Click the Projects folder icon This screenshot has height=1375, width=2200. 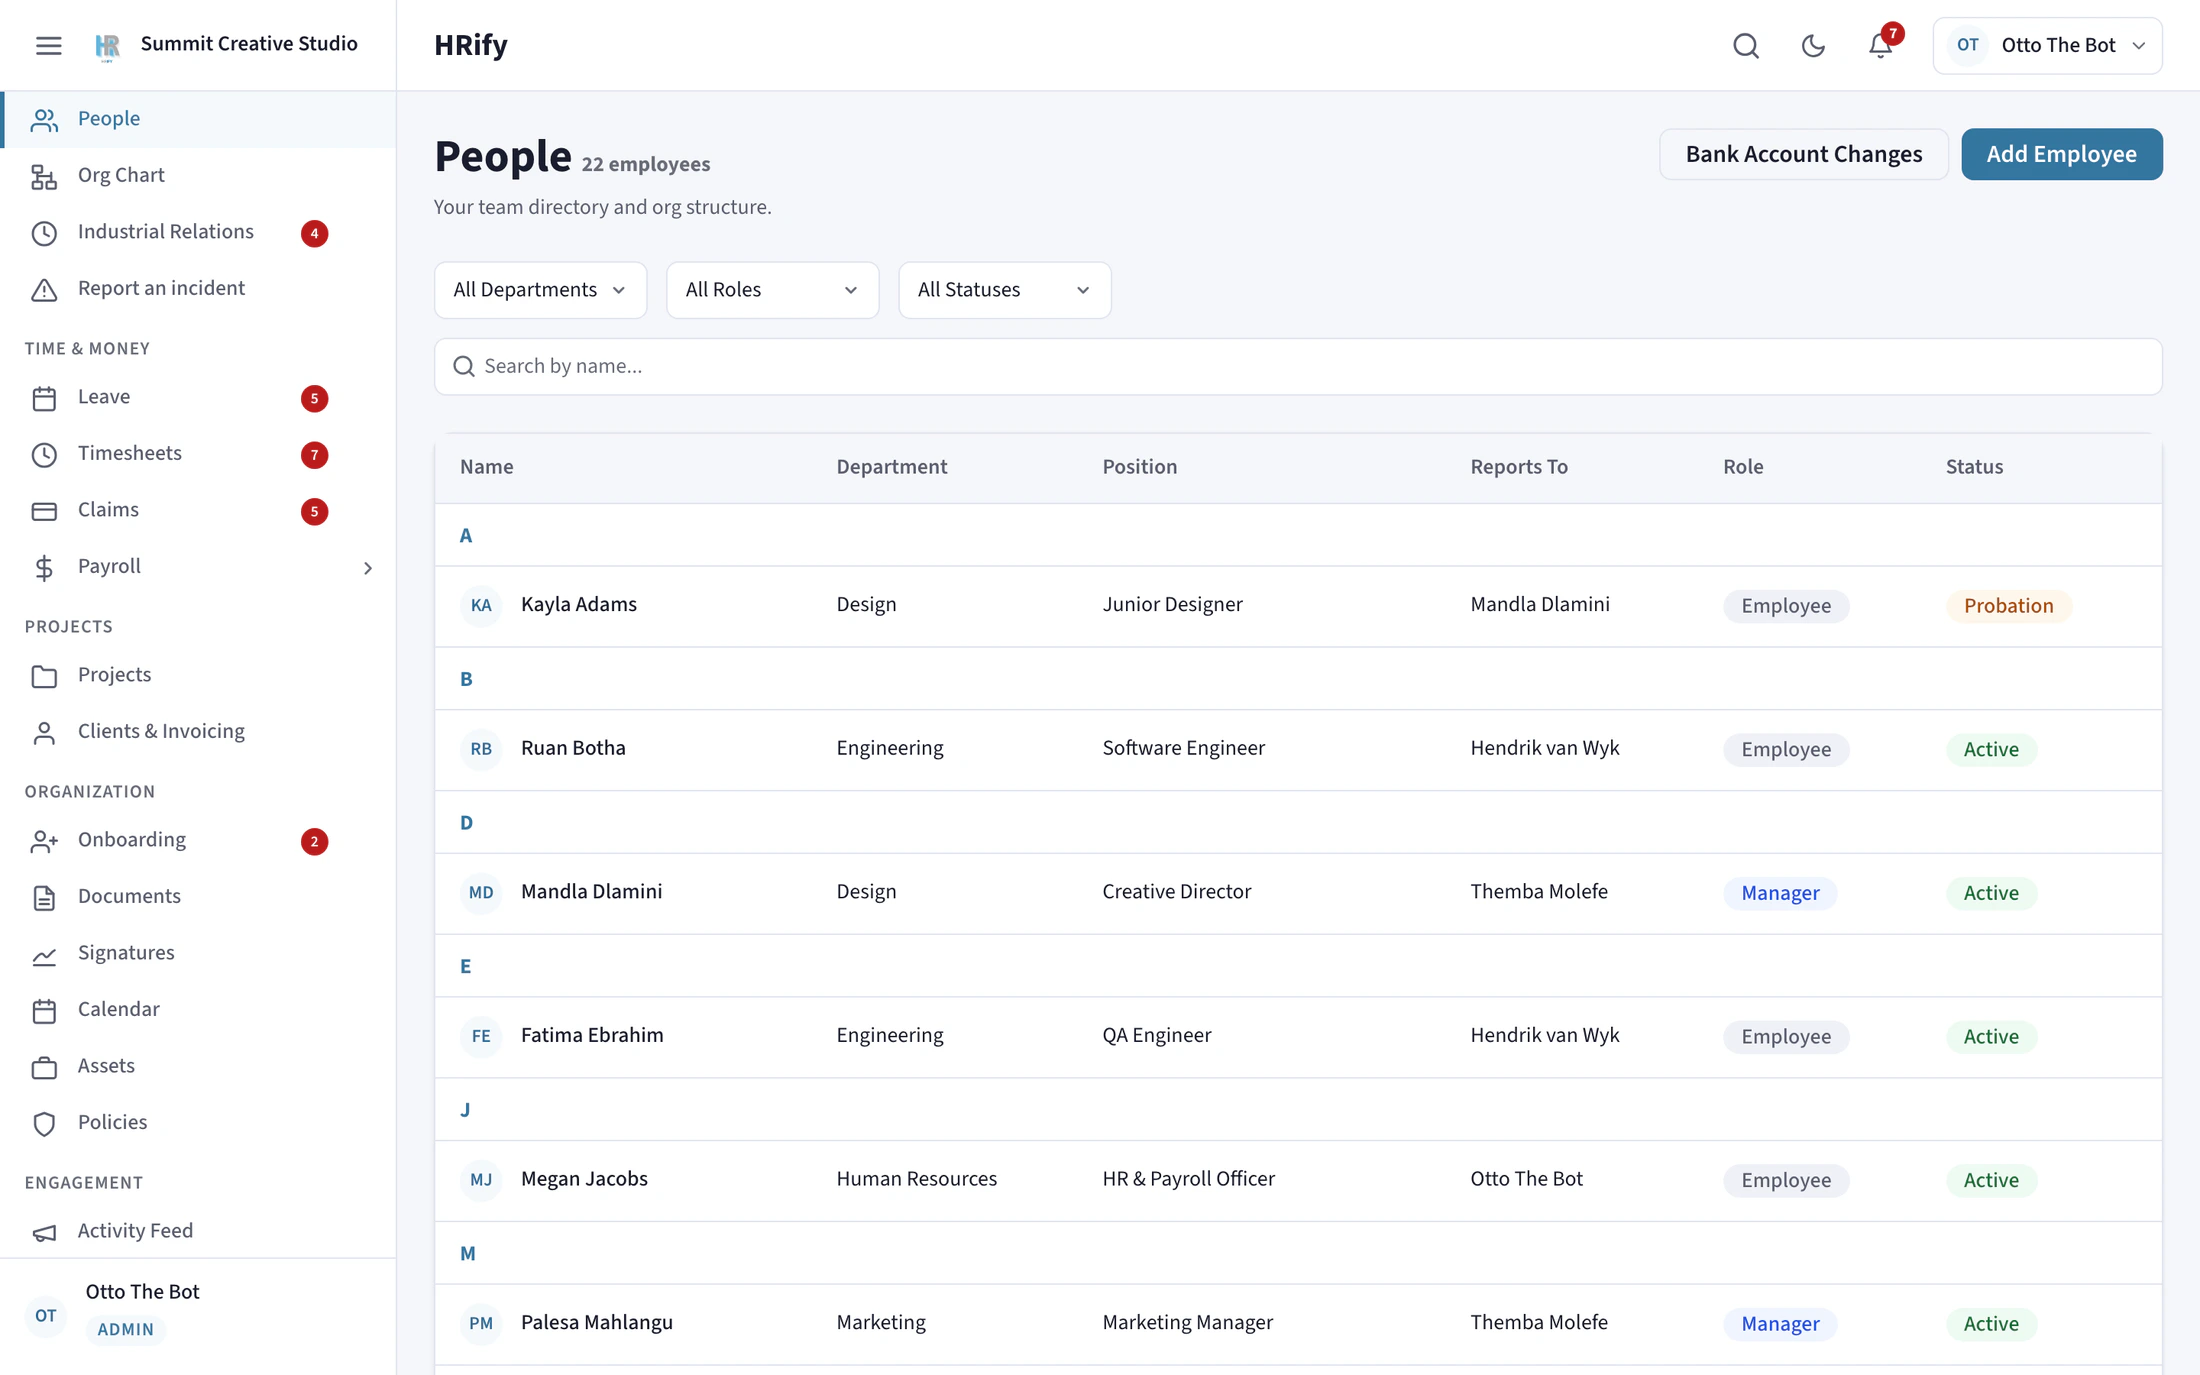44,676
